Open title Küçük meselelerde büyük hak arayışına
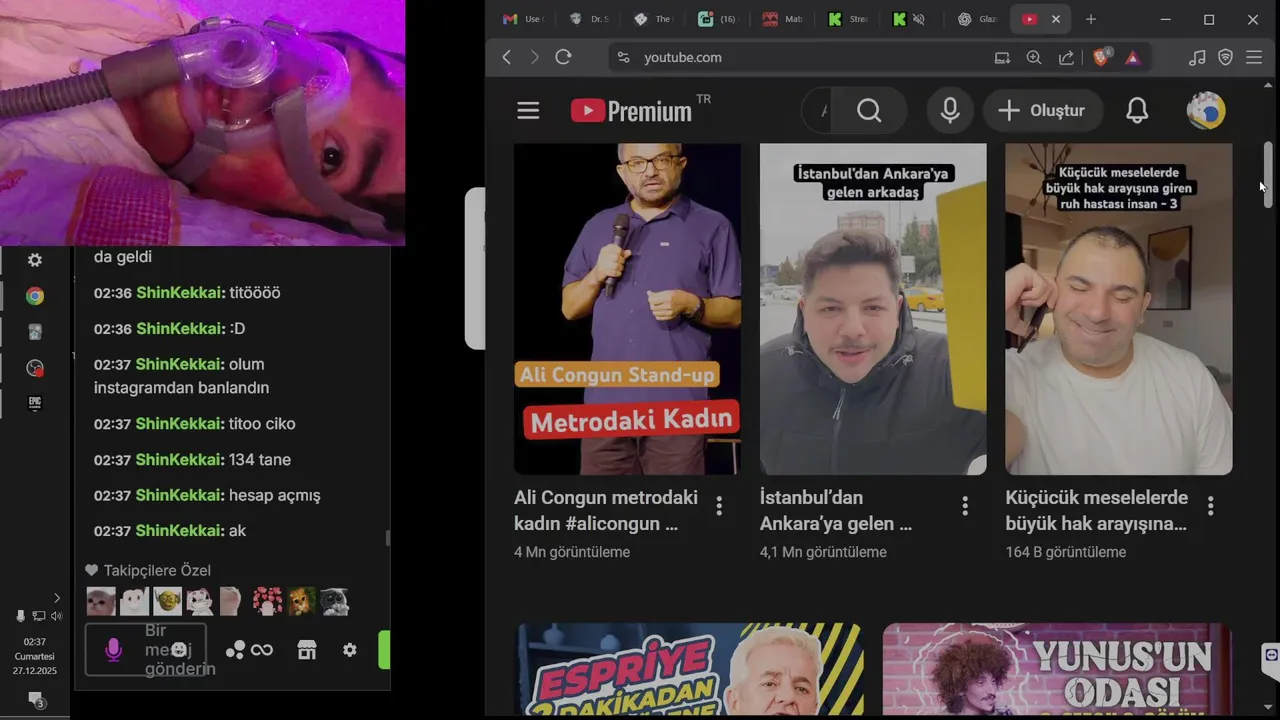 point(1097,510)
